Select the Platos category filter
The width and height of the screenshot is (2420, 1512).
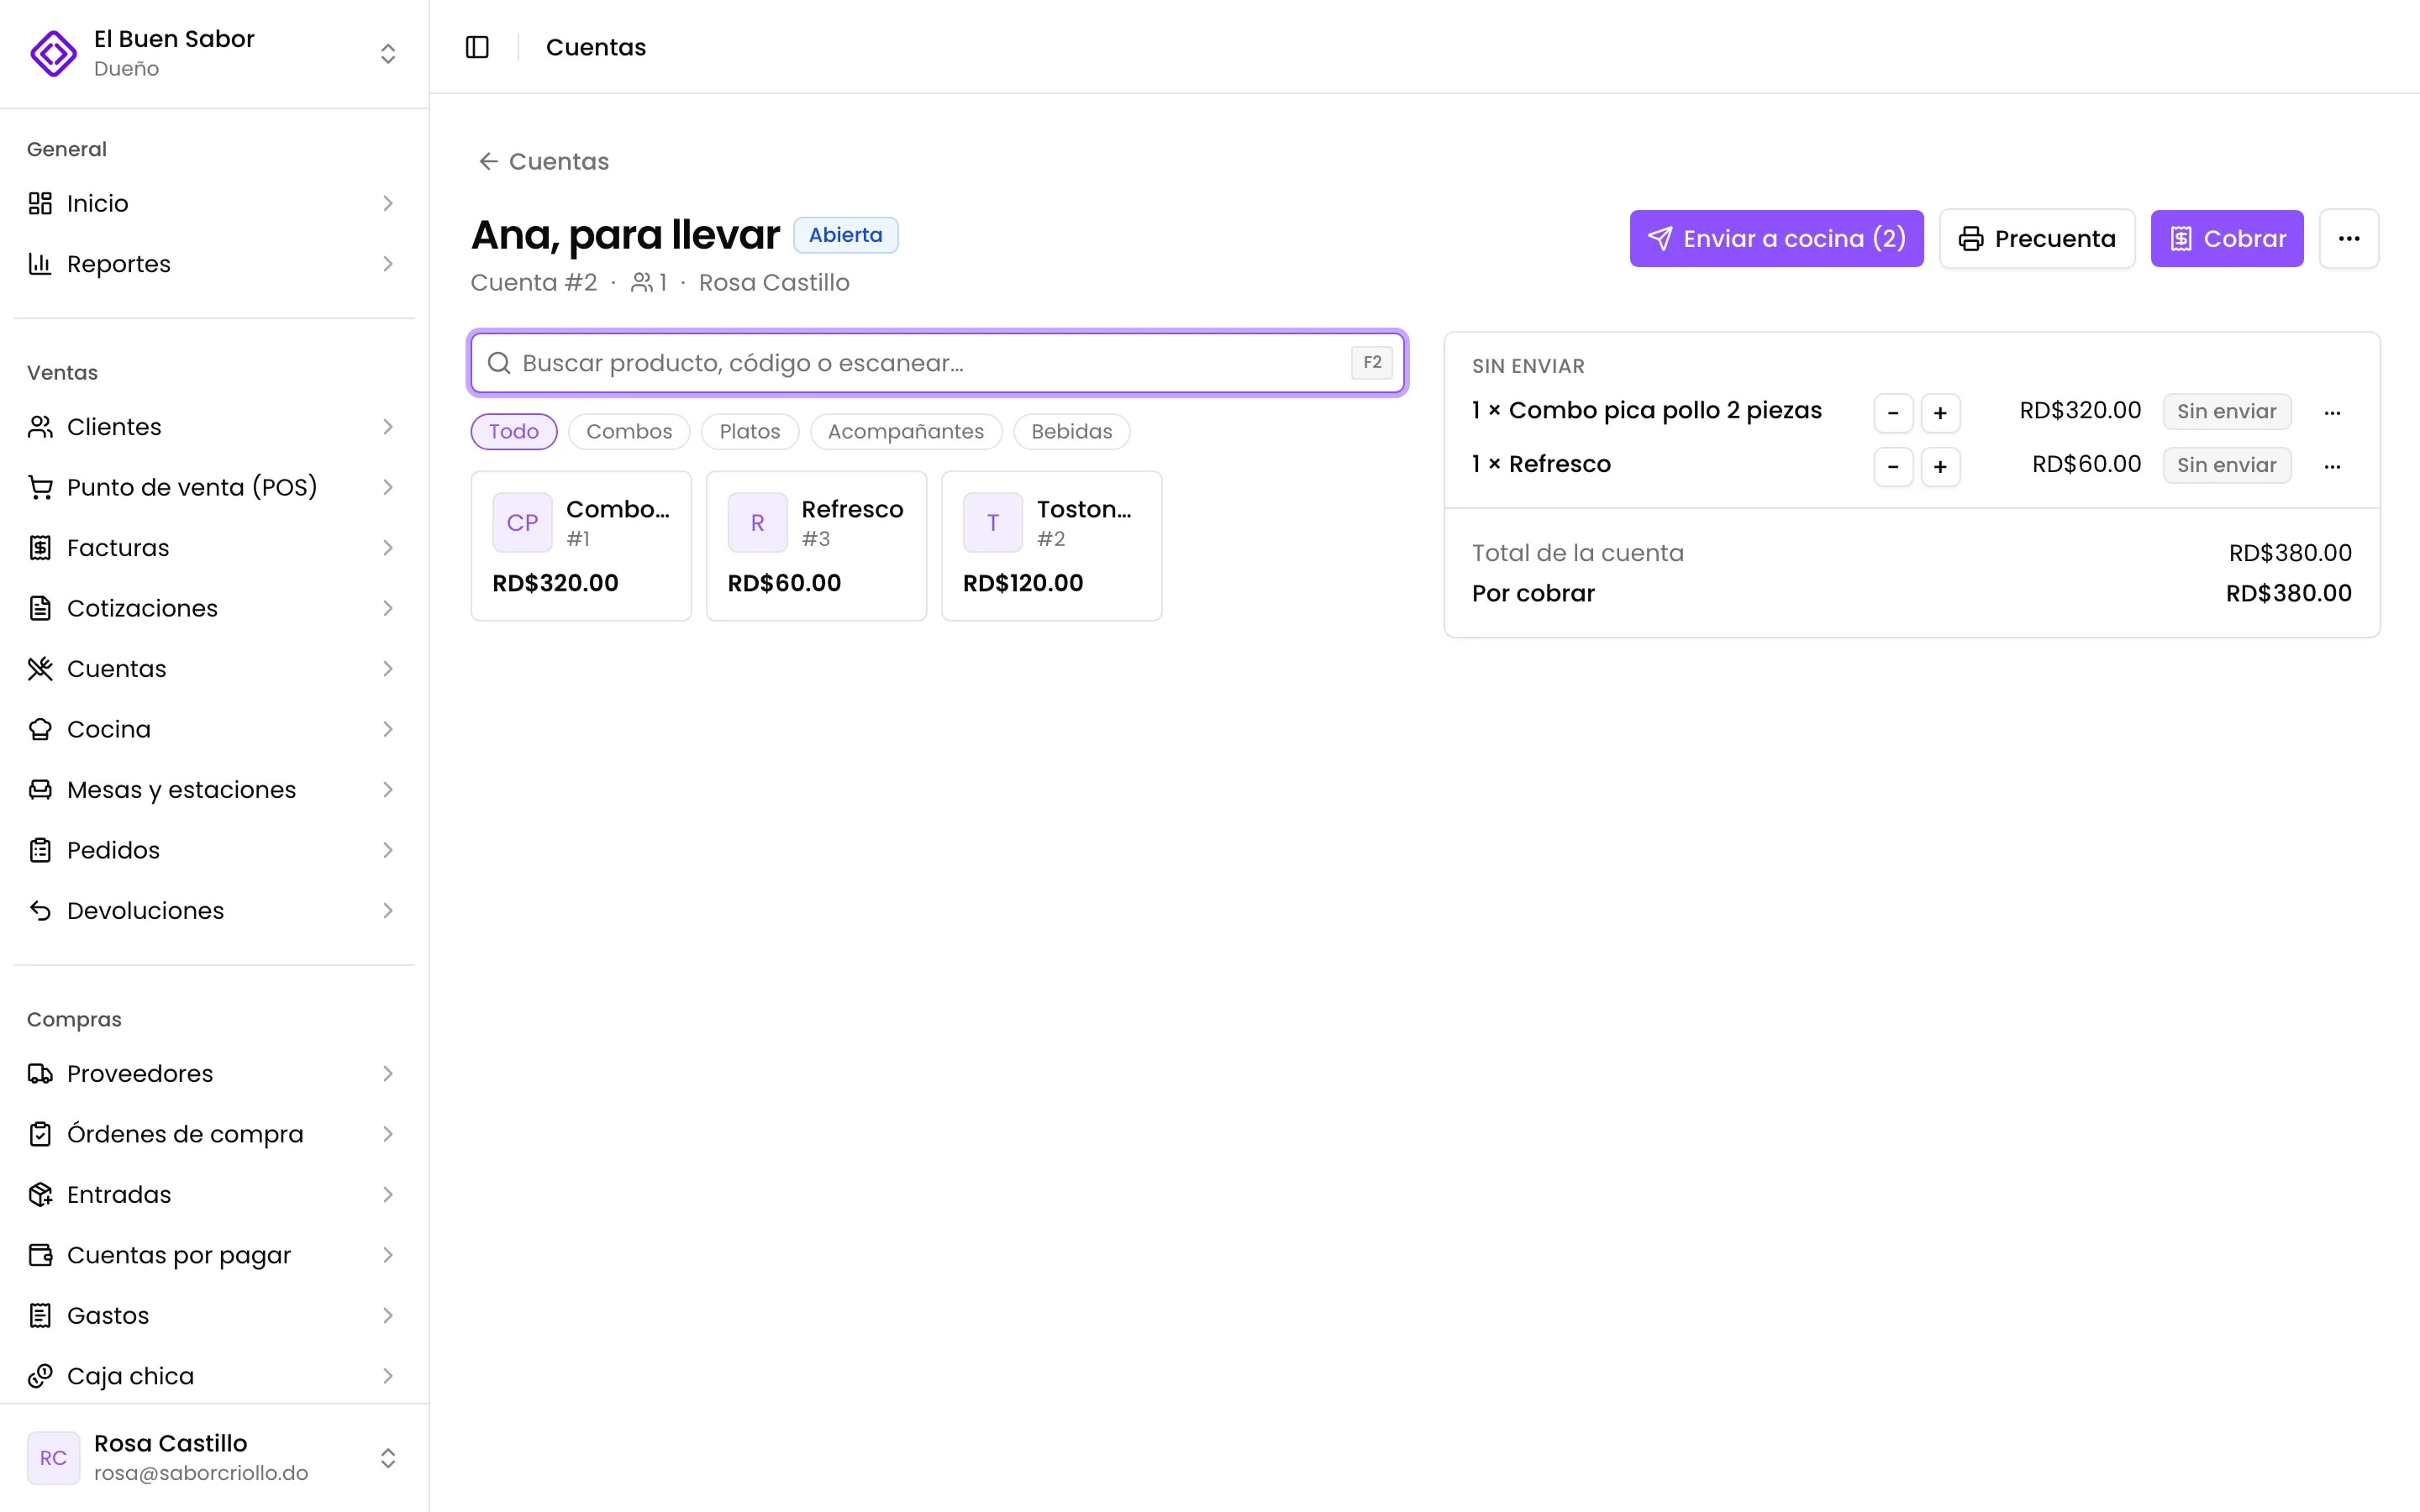(750, 431)
